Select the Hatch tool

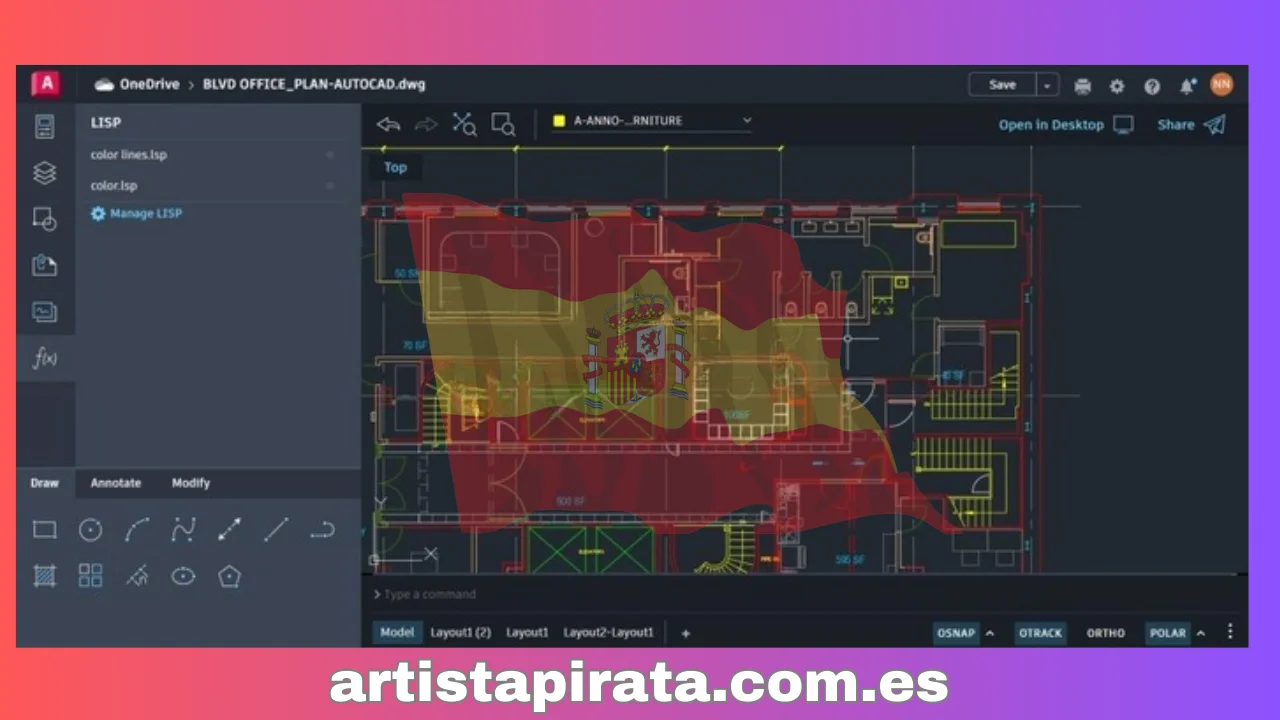click(44, 576)
